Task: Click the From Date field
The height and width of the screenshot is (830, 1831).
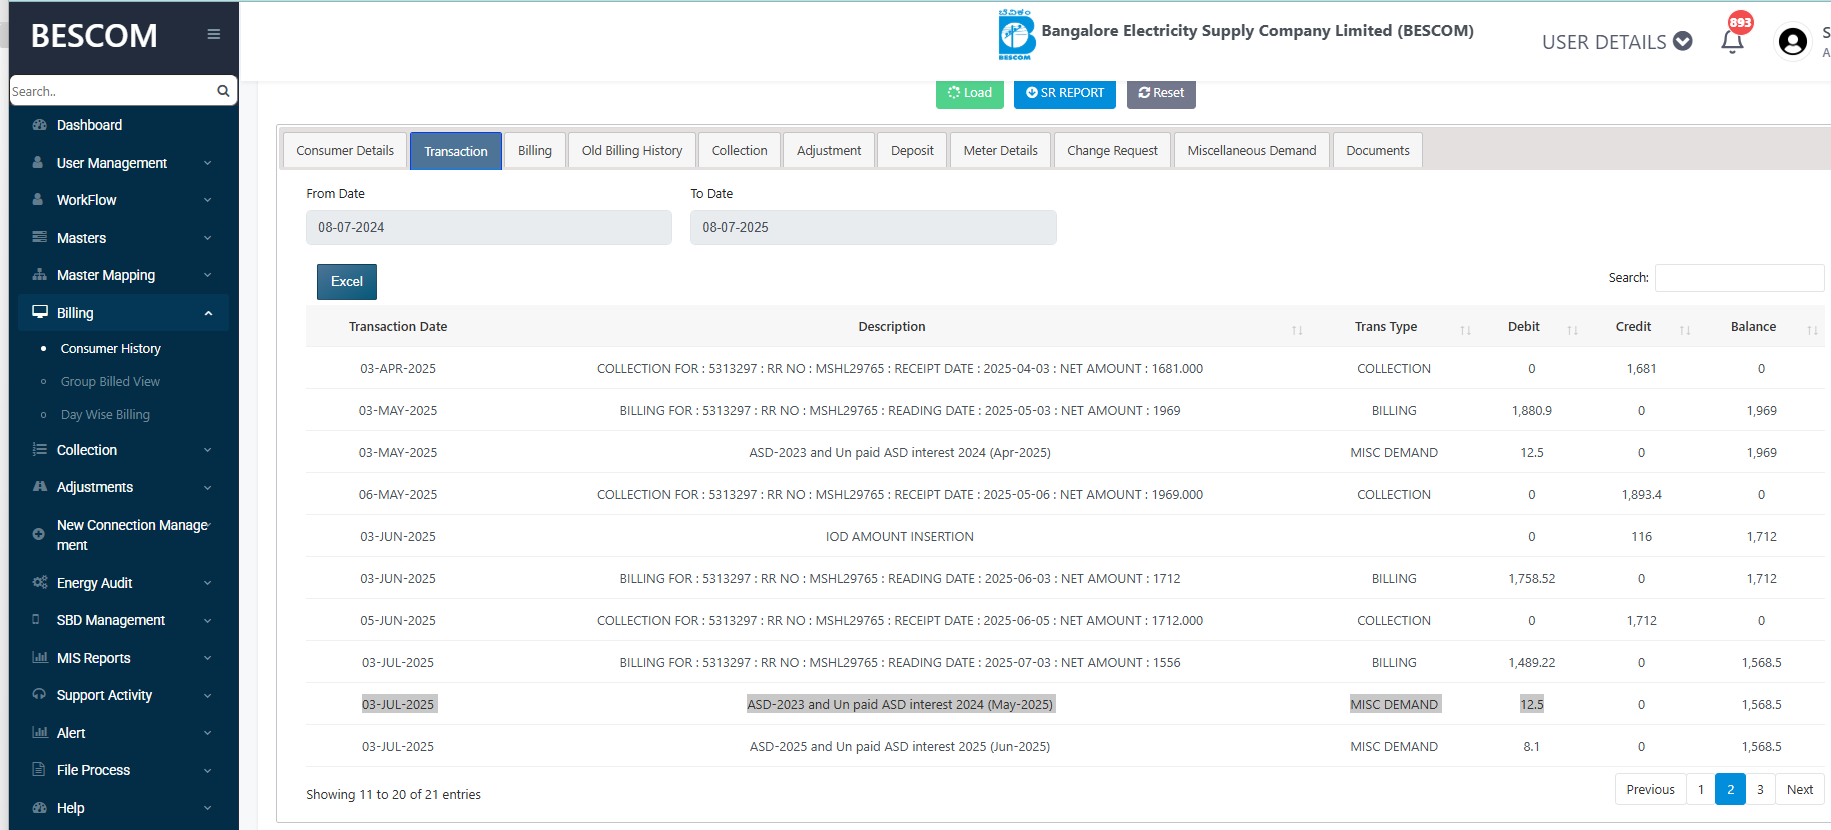Action: coord(489,227)
